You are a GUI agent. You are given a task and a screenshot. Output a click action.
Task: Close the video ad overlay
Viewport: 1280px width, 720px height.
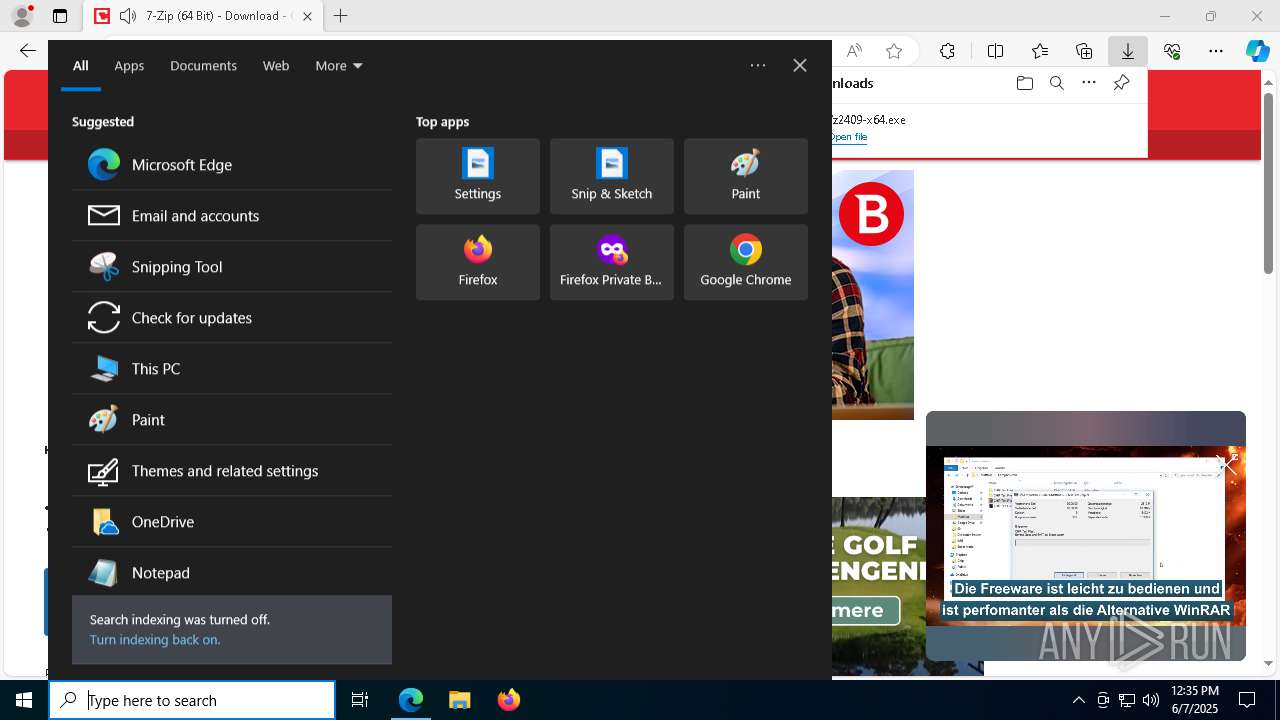(1228, 465)
